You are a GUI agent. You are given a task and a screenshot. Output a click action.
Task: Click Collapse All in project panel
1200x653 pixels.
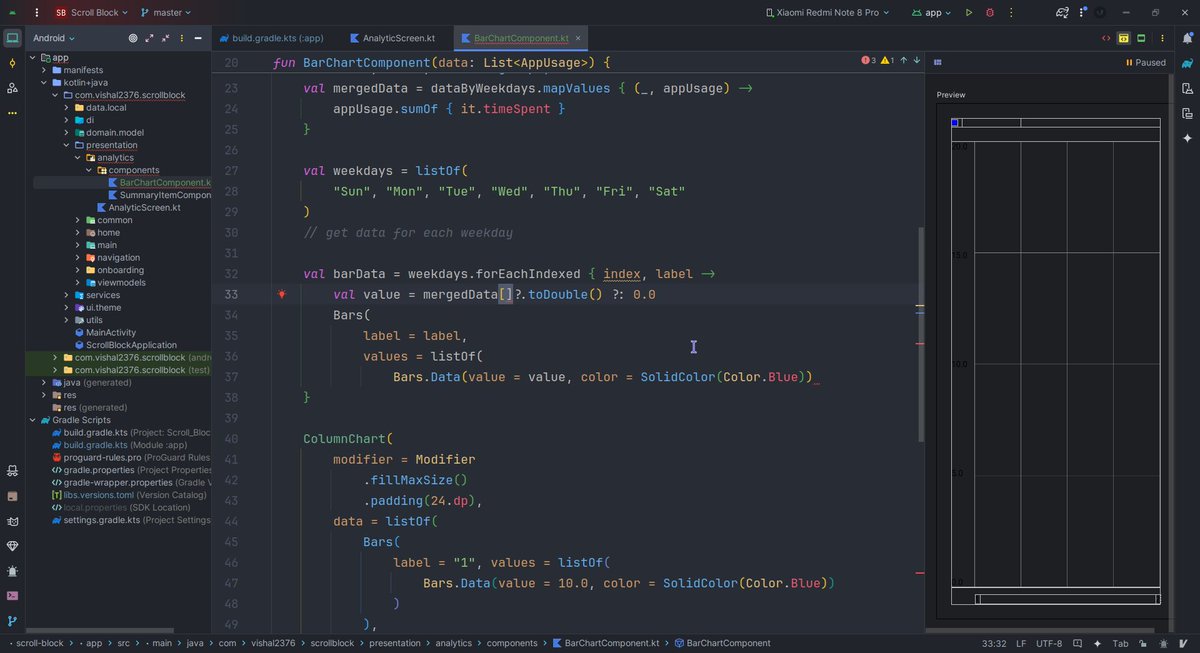[167, 38]
